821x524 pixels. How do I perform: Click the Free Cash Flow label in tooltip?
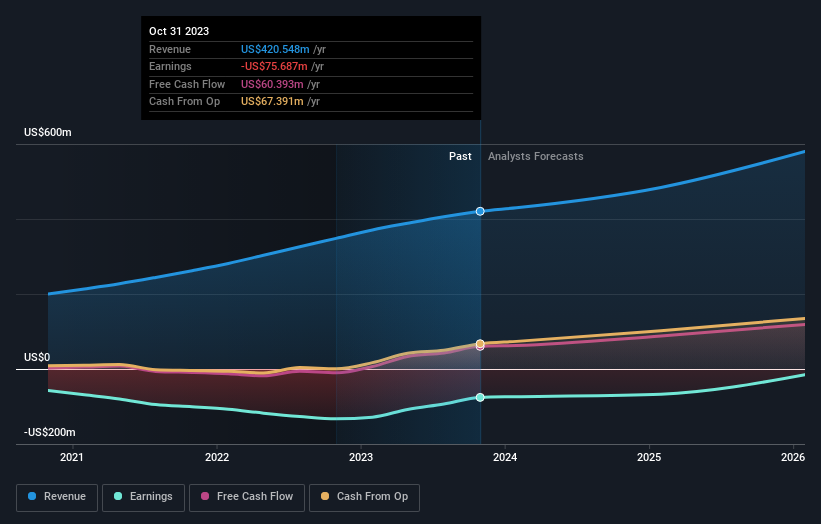(187, 84)
